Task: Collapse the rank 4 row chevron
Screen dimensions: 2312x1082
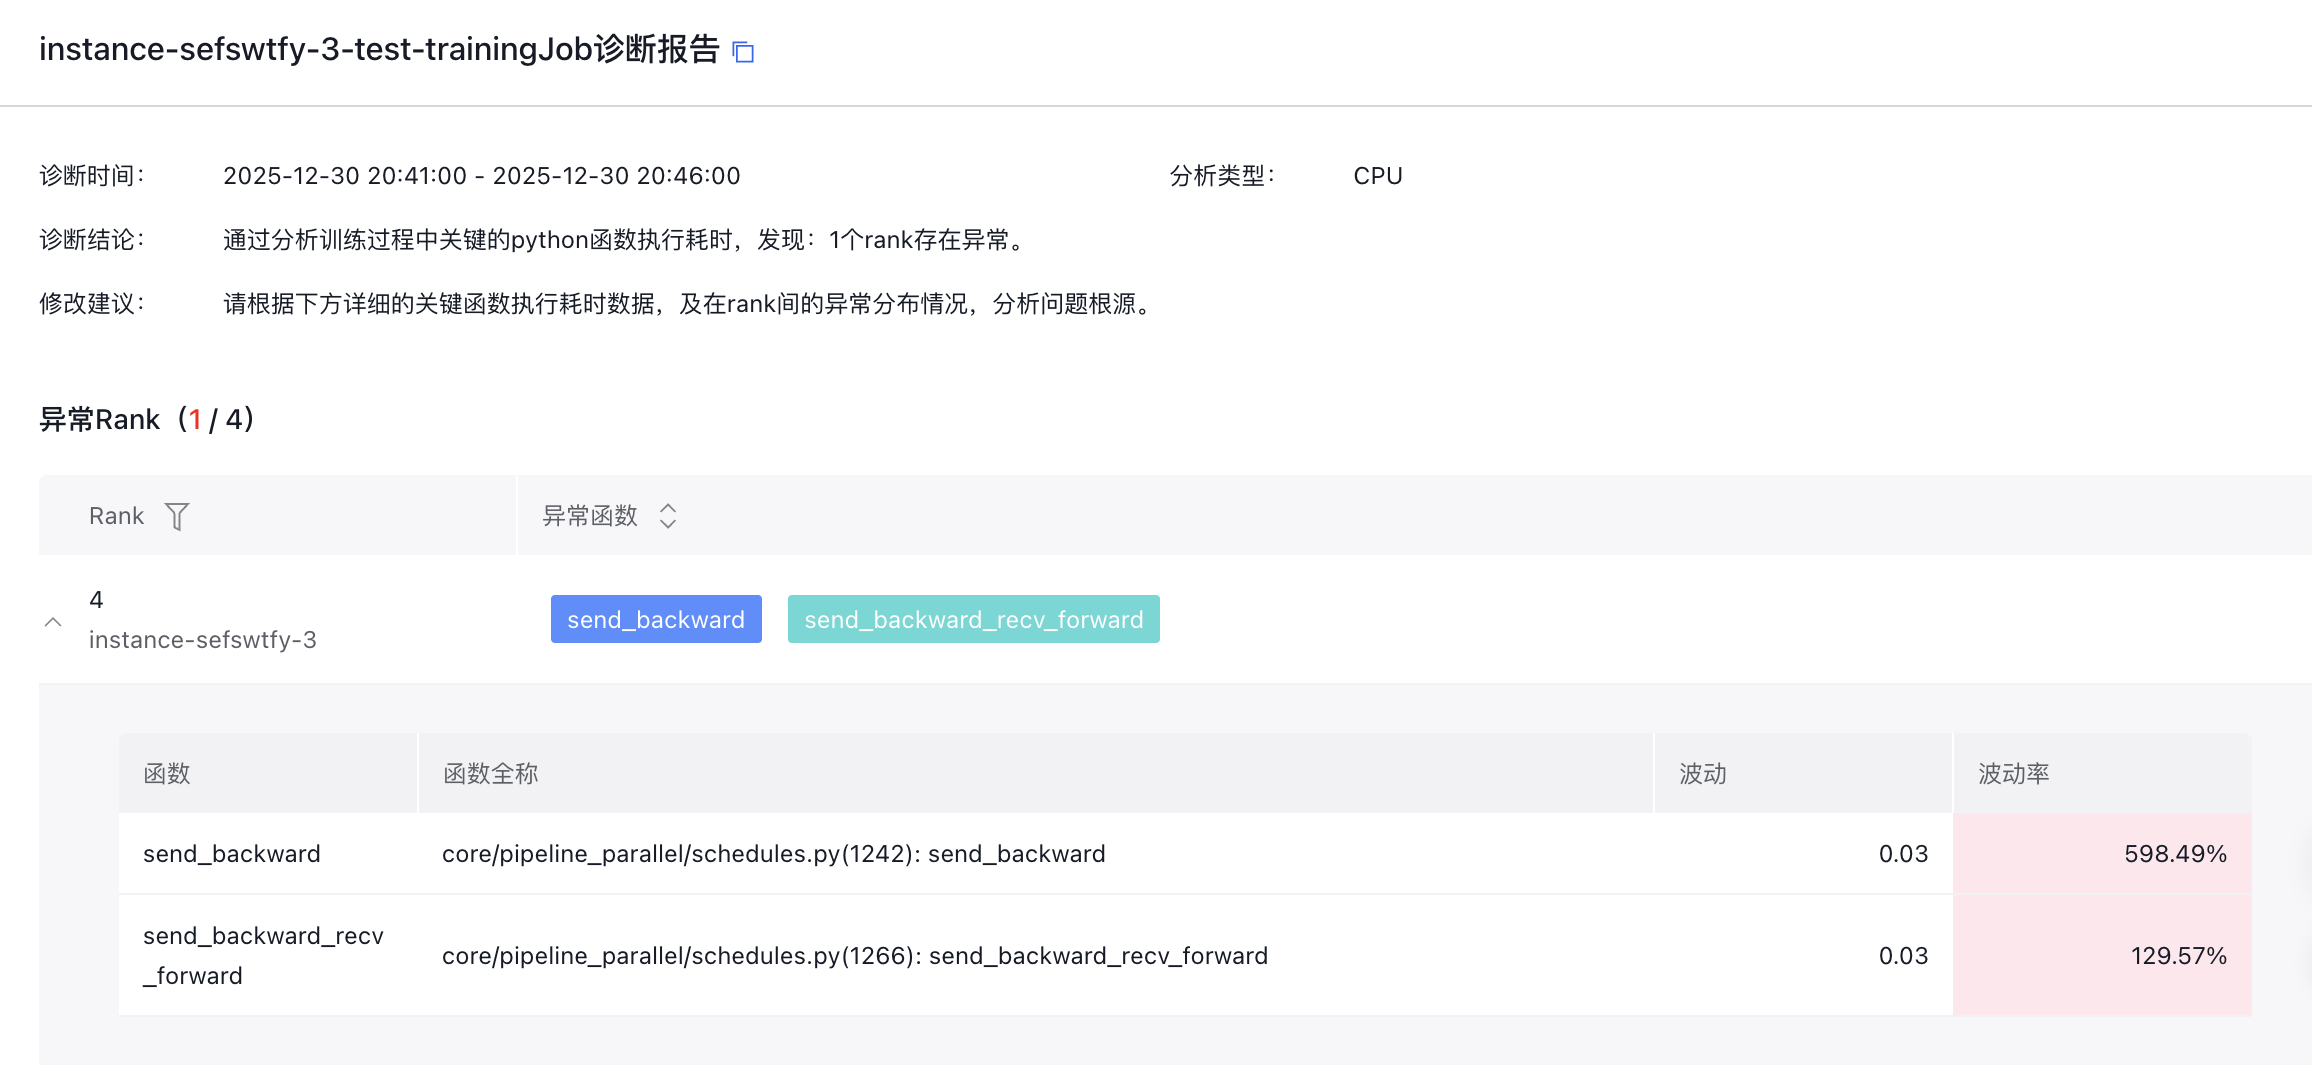Action: click(x=53, y=622)
